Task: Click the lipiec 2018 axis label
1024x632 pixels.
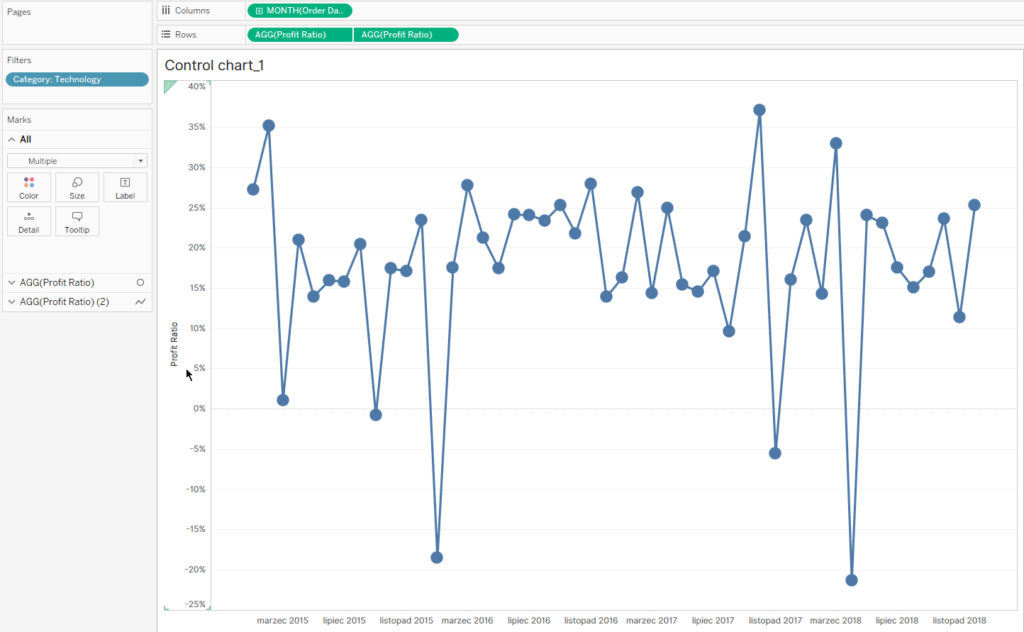Action: click(x=897, y=620)
